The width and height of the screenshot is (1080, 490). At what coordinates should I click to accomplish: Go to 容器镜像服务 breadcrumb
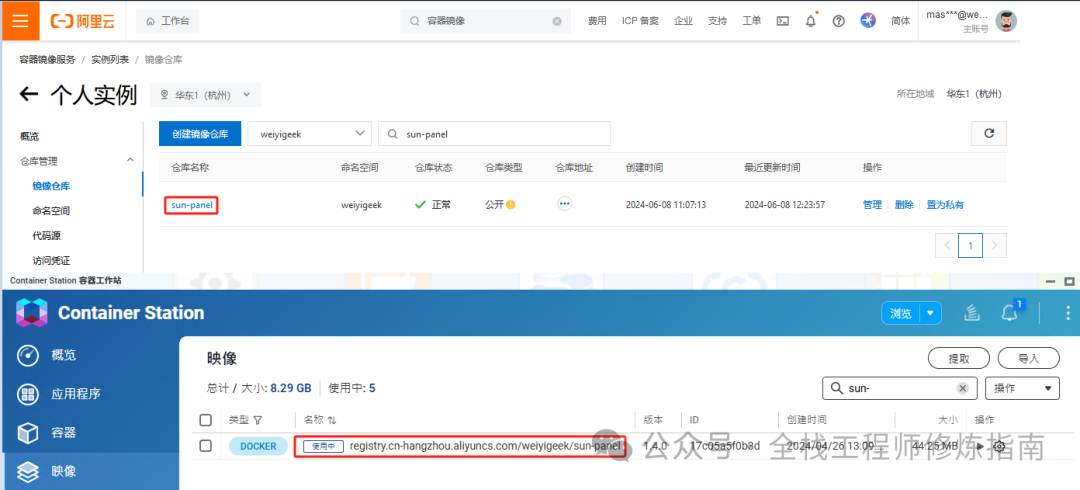[x=48, y=60]
